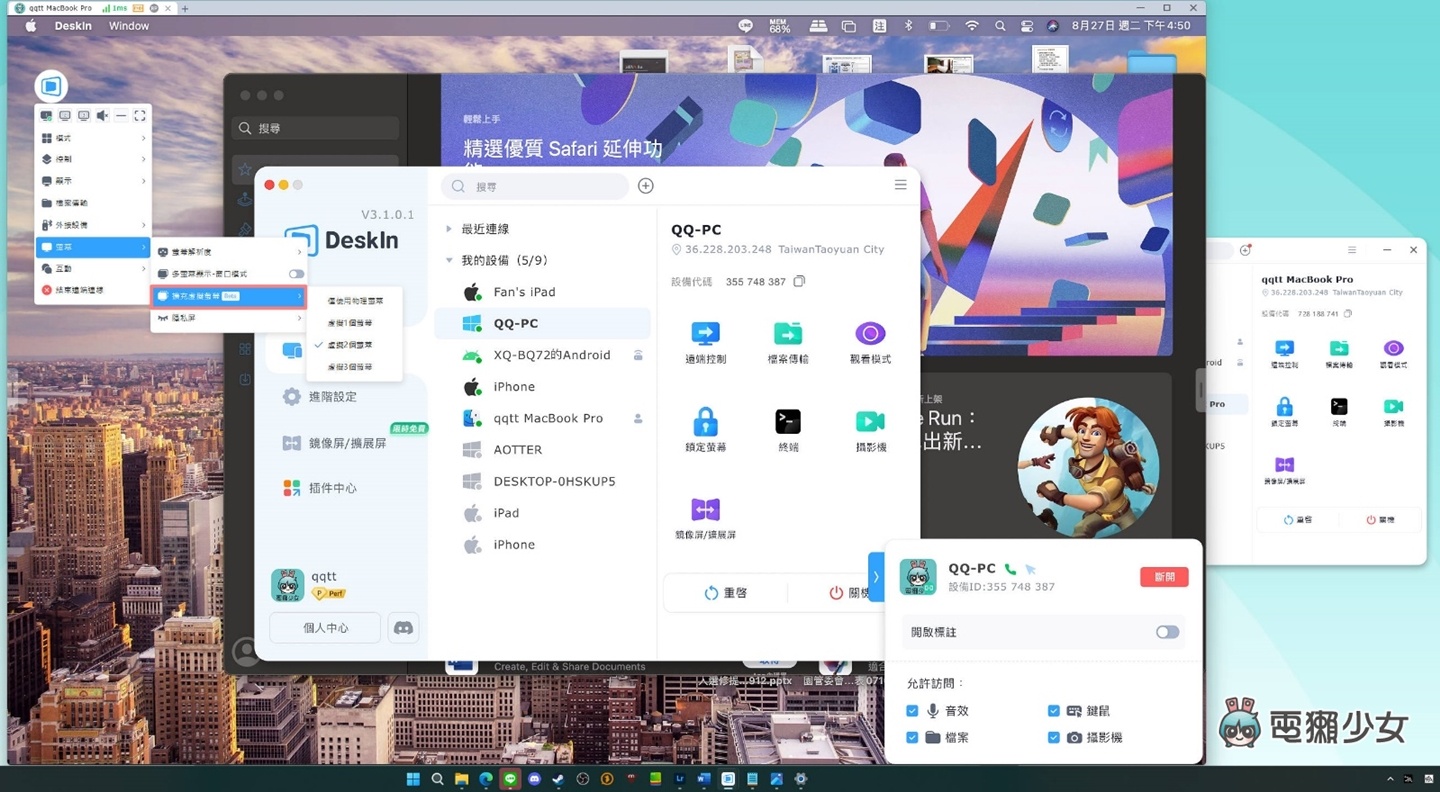Open 插件中心 in DeskIn sidebar

tap(320, 488)
